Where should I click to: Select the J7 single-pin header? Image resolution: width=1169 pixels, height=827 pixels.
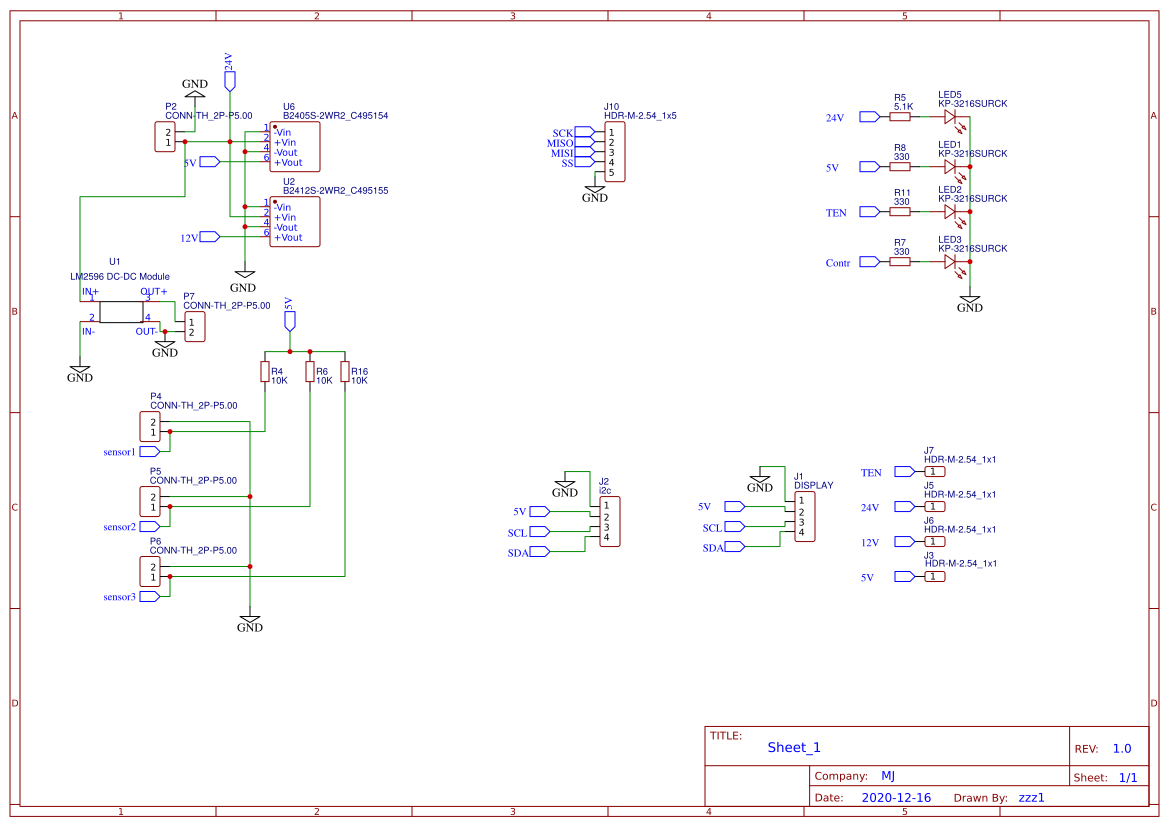pos(934,471)
